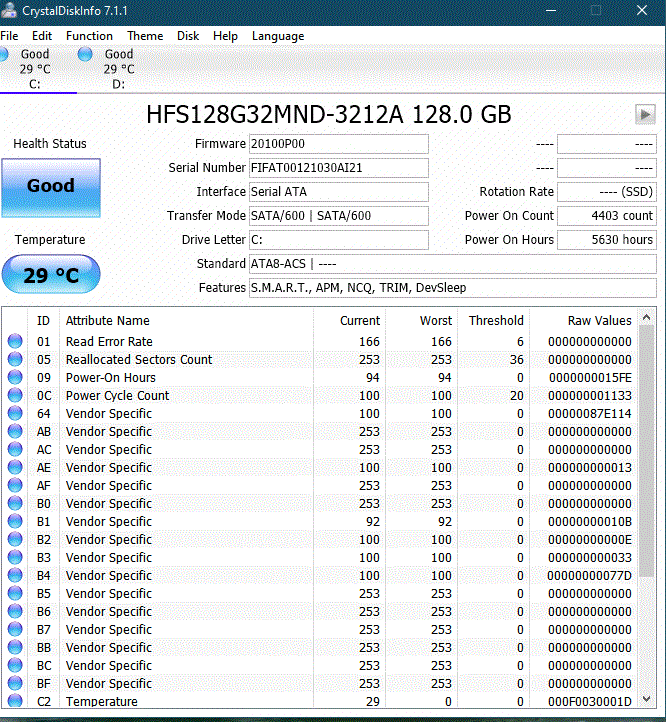
Task: Open the Function menu
Action: [89, 36]
